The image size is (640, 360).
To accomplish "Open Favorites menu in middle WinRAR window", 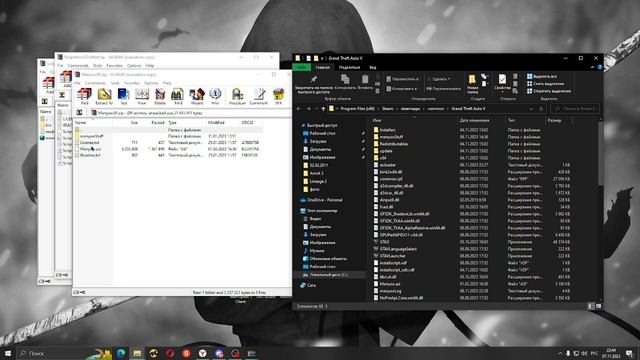I will click(x=114, y=65).
